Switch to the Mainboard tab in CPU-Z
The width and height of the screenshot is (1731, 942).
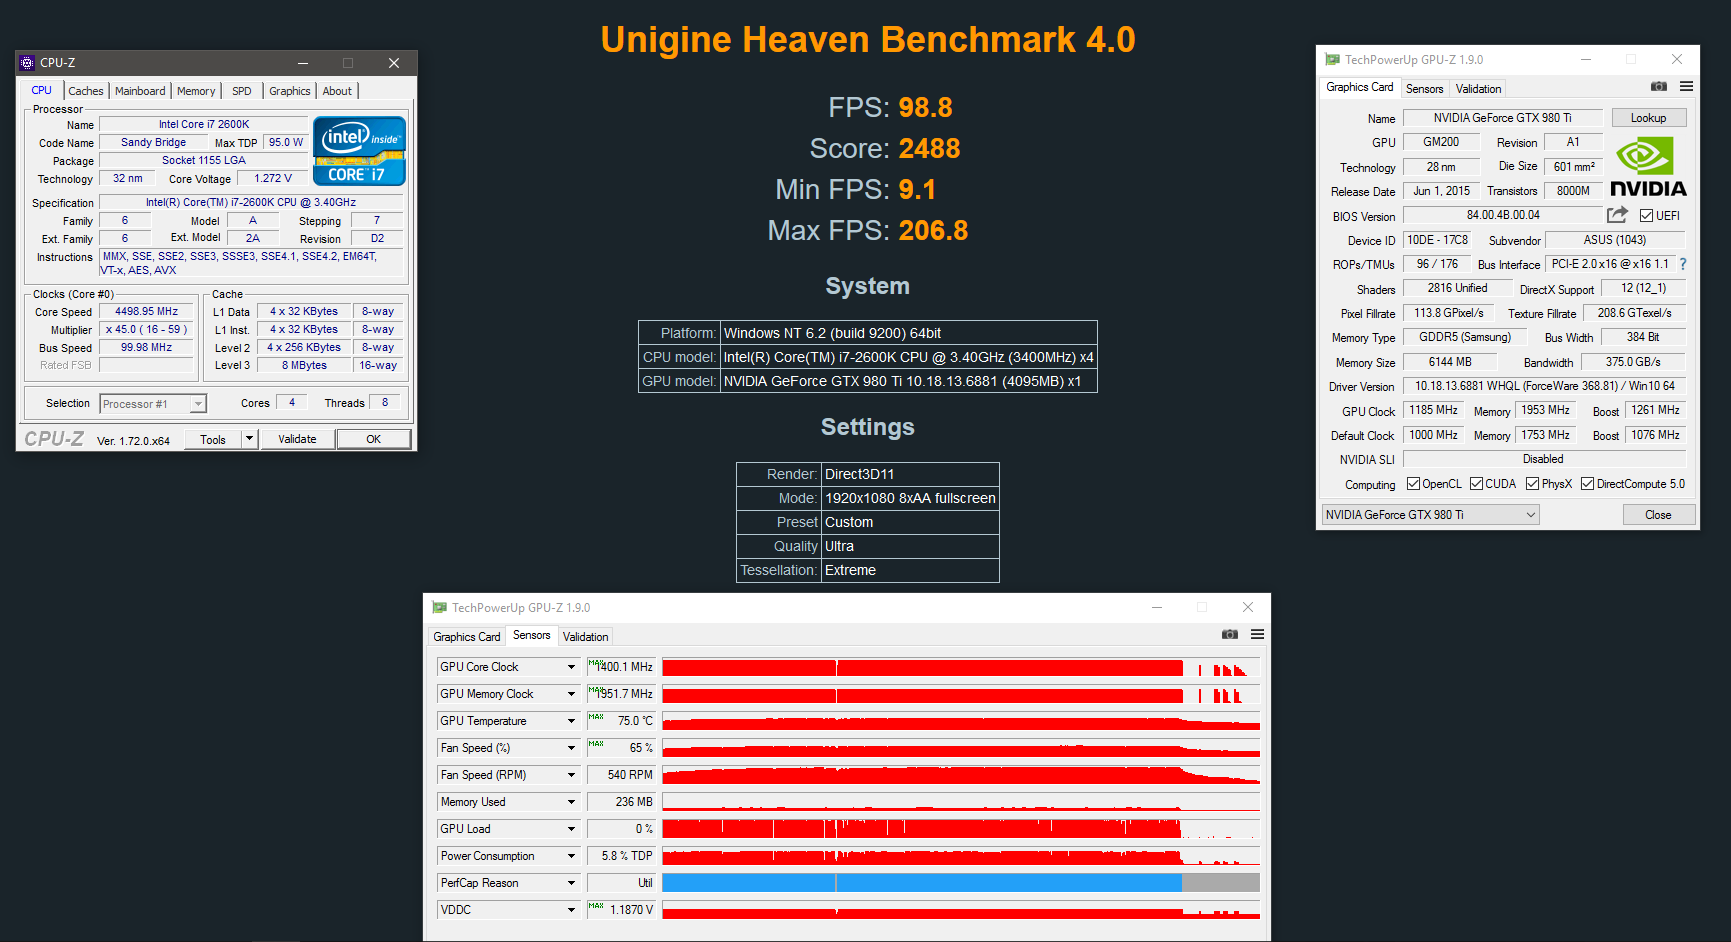(x=140, y=91)
